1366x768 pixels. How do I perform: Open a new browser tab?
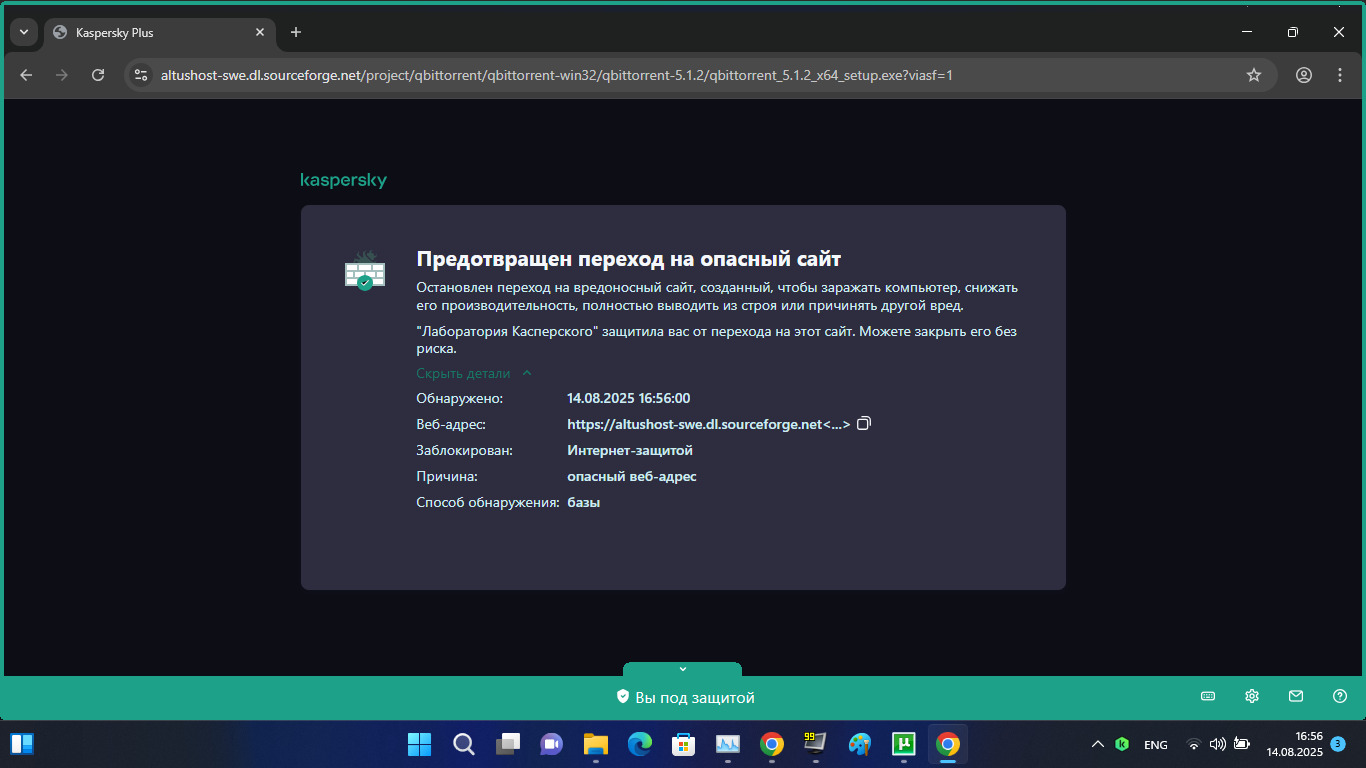pyautogui.click(x=295, y=32)
